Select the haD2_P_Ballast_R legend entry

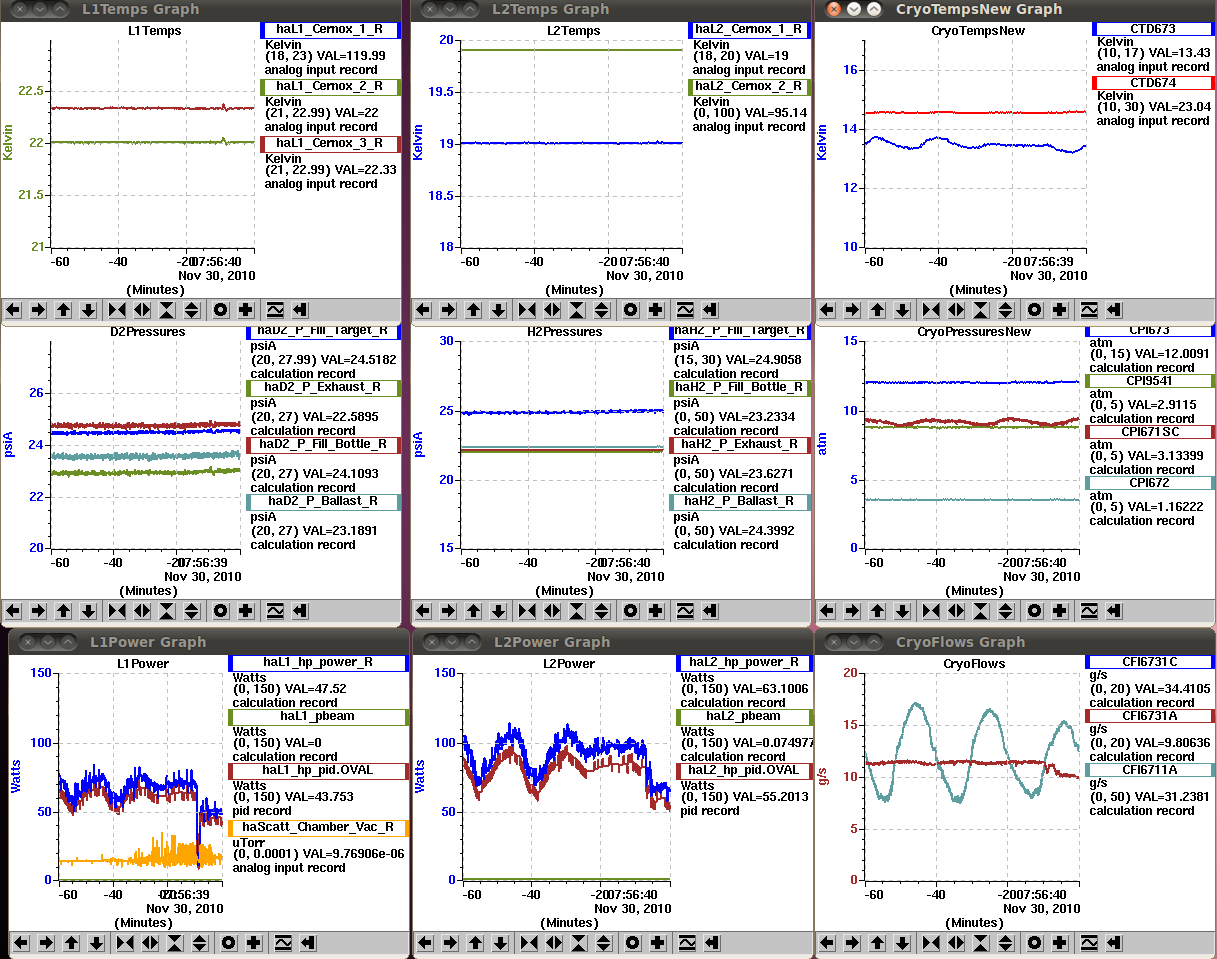(323, 502)
